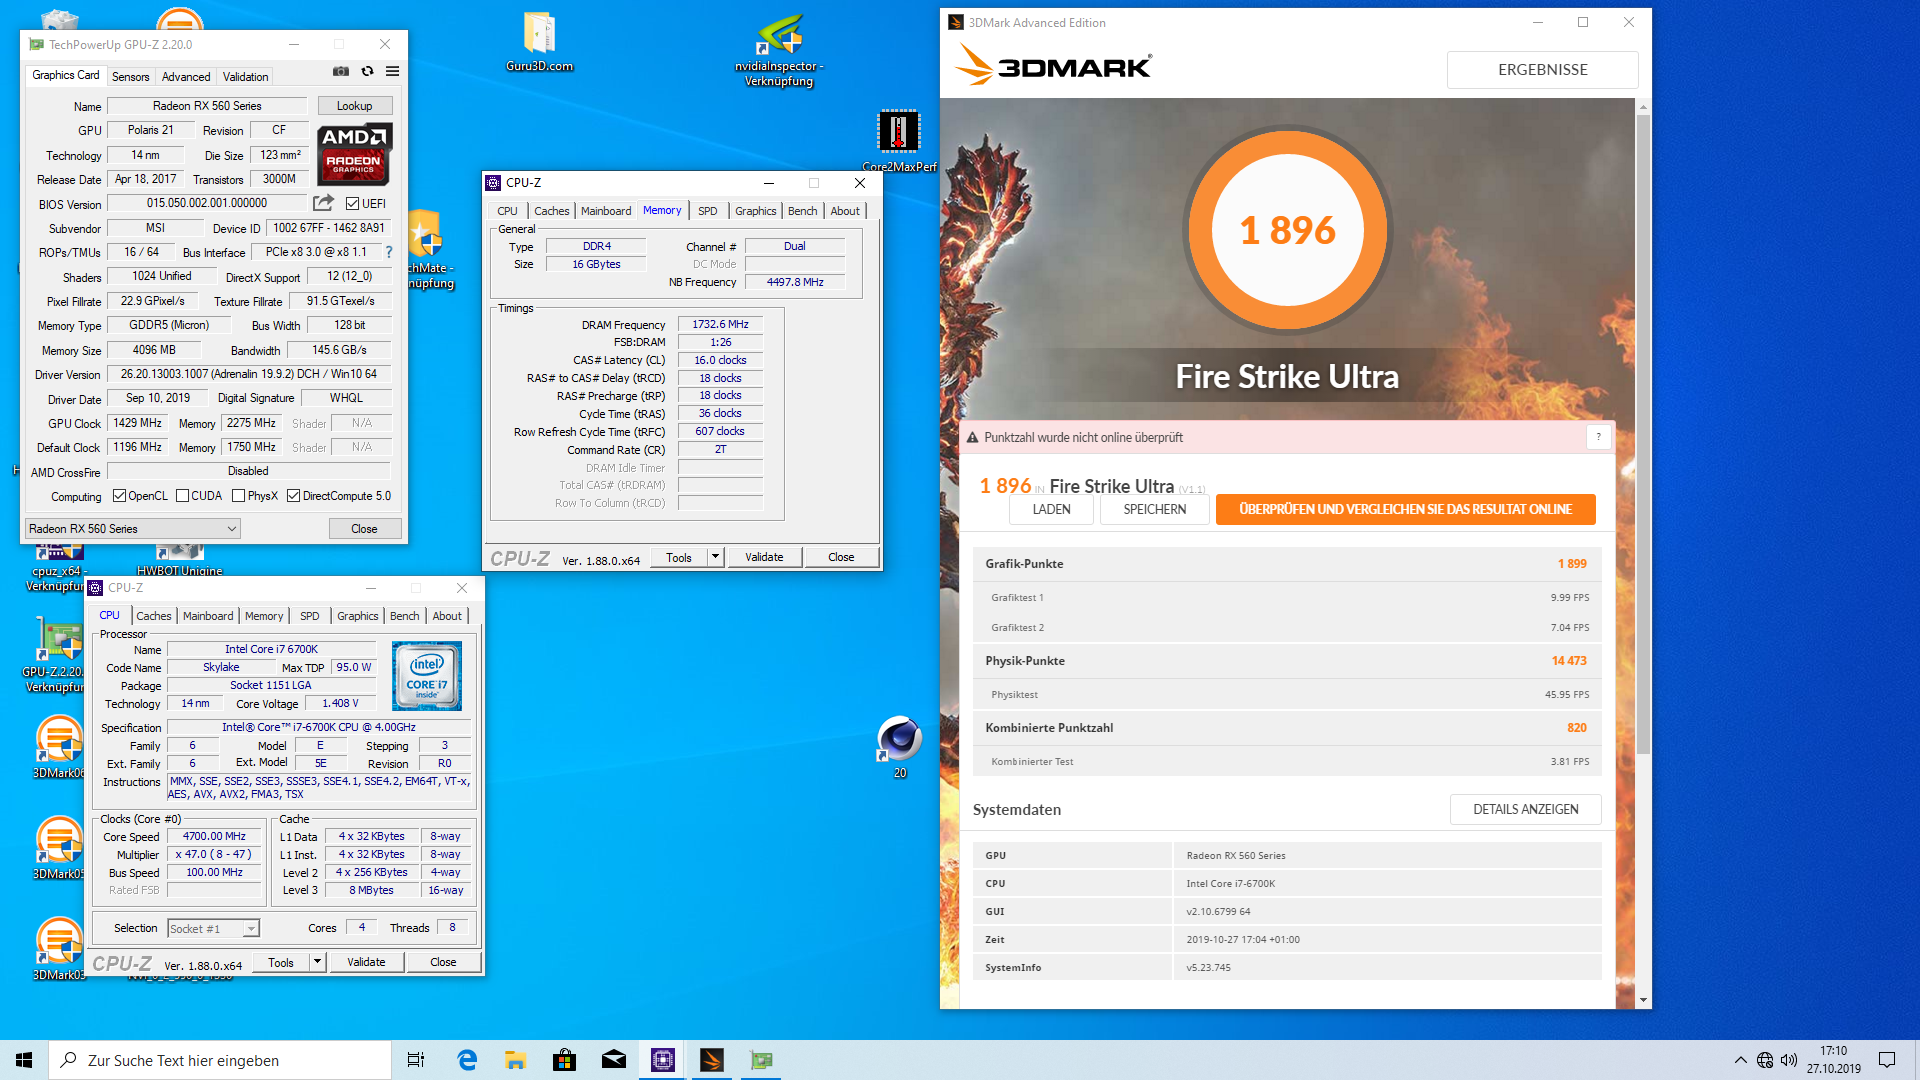Open the GPU-Z hamburger menu icon
1920x1080 pixels.
tap(393, 72)
